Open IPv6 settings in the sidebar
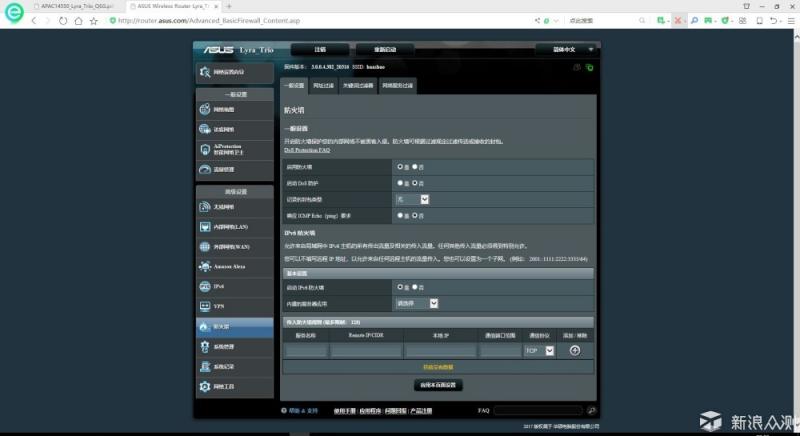Screen dimensions: 800x436 235,286
